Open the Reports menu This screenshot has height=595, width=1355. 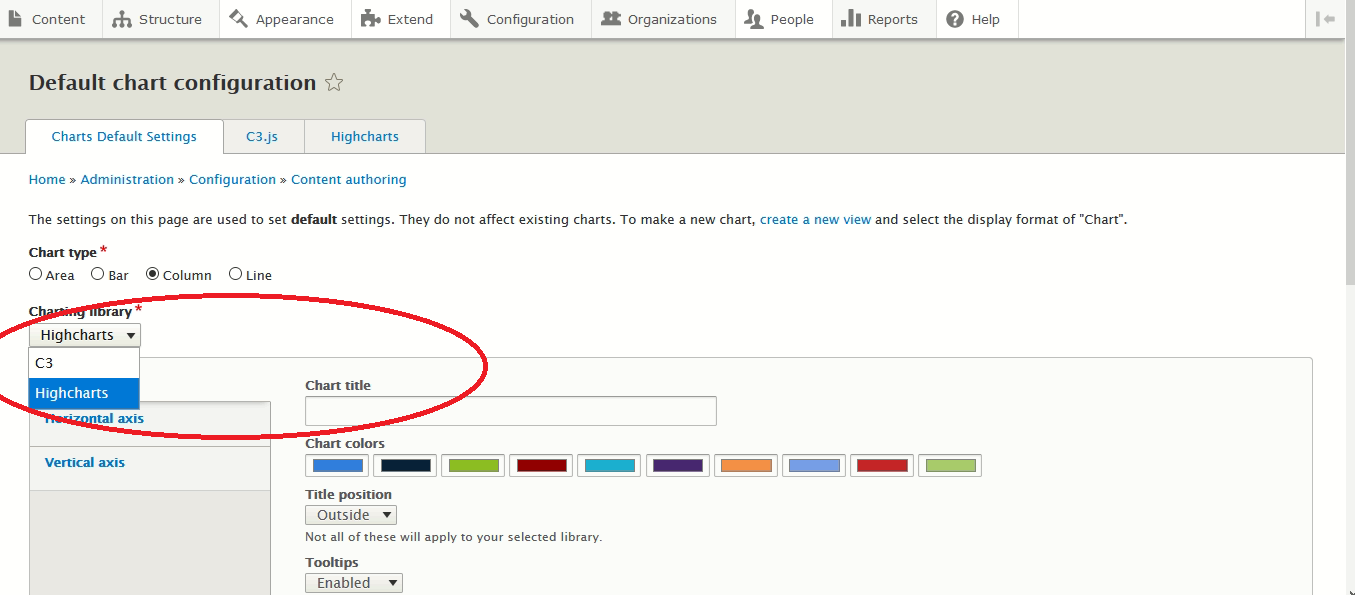coord(880,19)
